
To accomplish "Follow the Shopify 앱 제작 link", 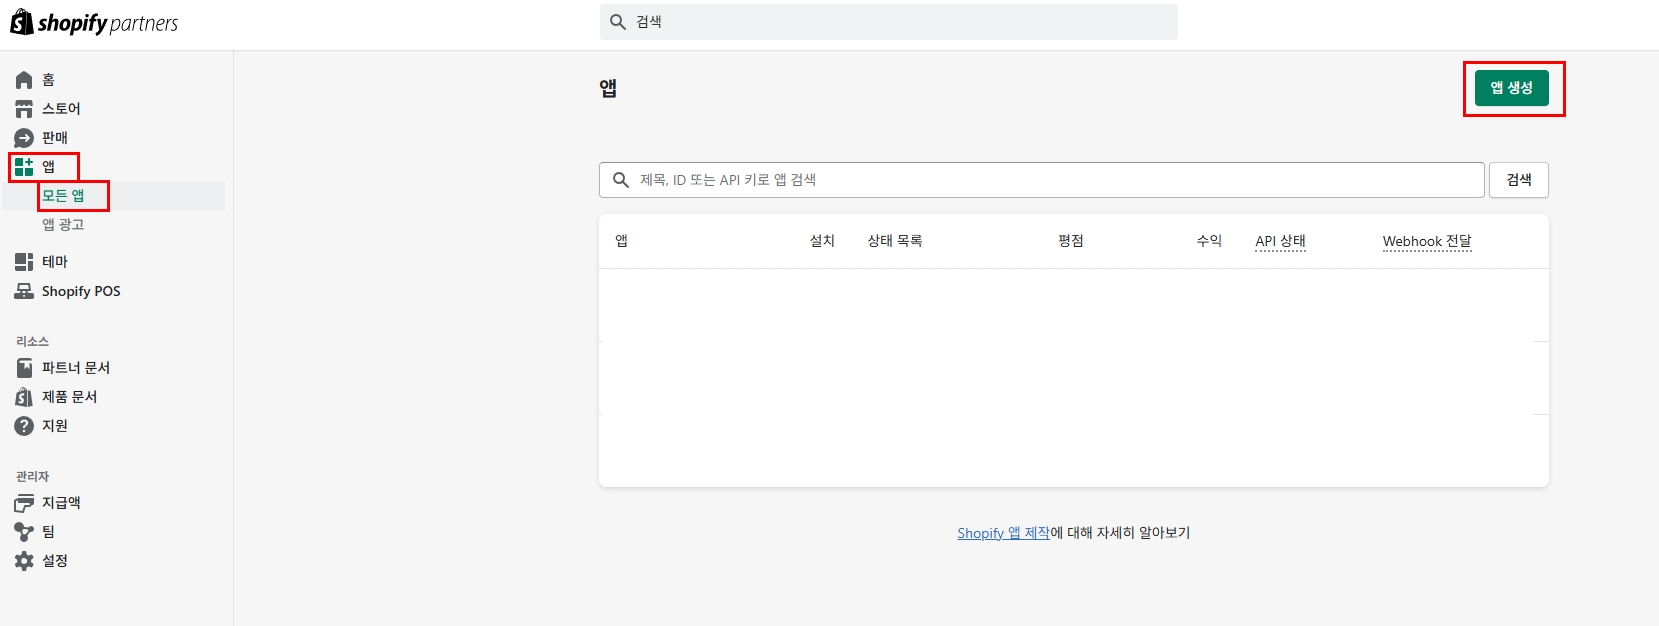I will click(1003, 533).
